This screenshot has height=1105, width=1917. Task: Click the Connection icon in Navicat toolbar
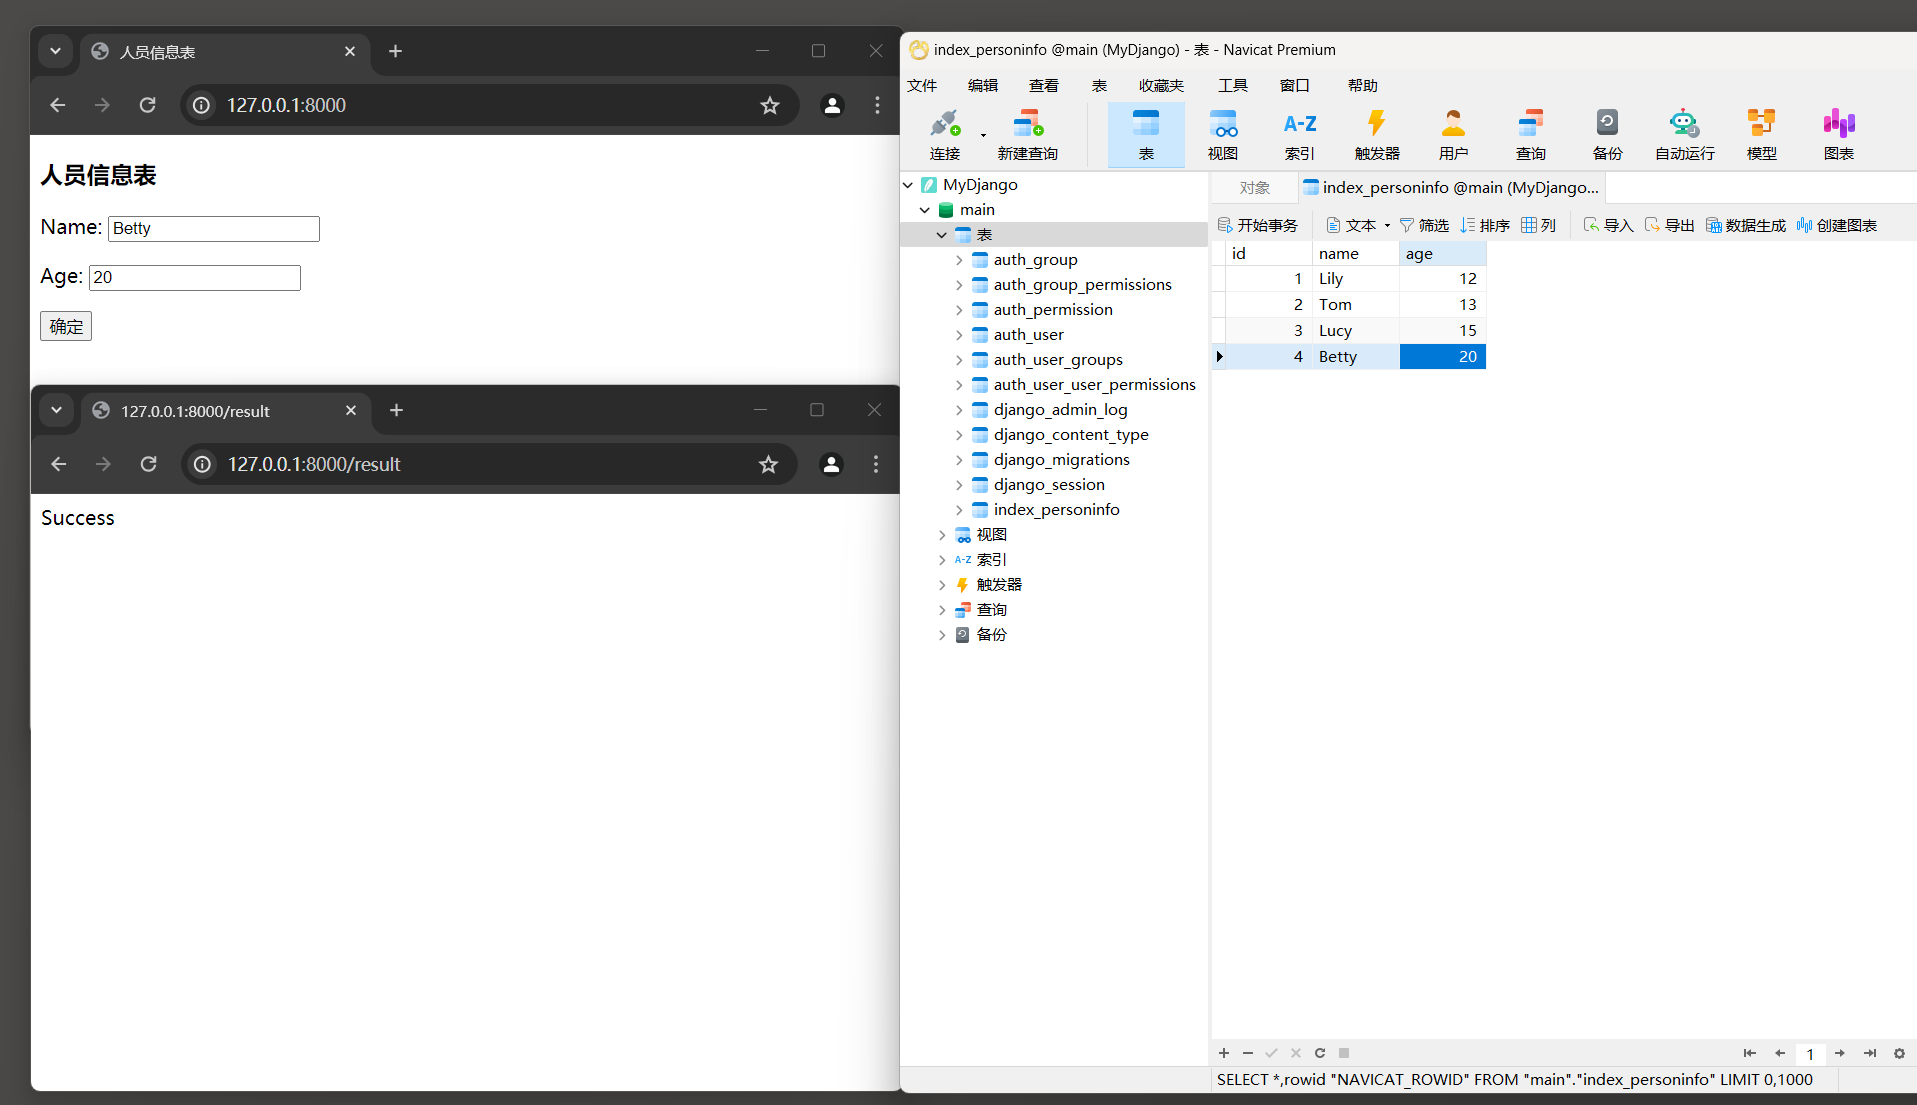[x=944, y=134]
